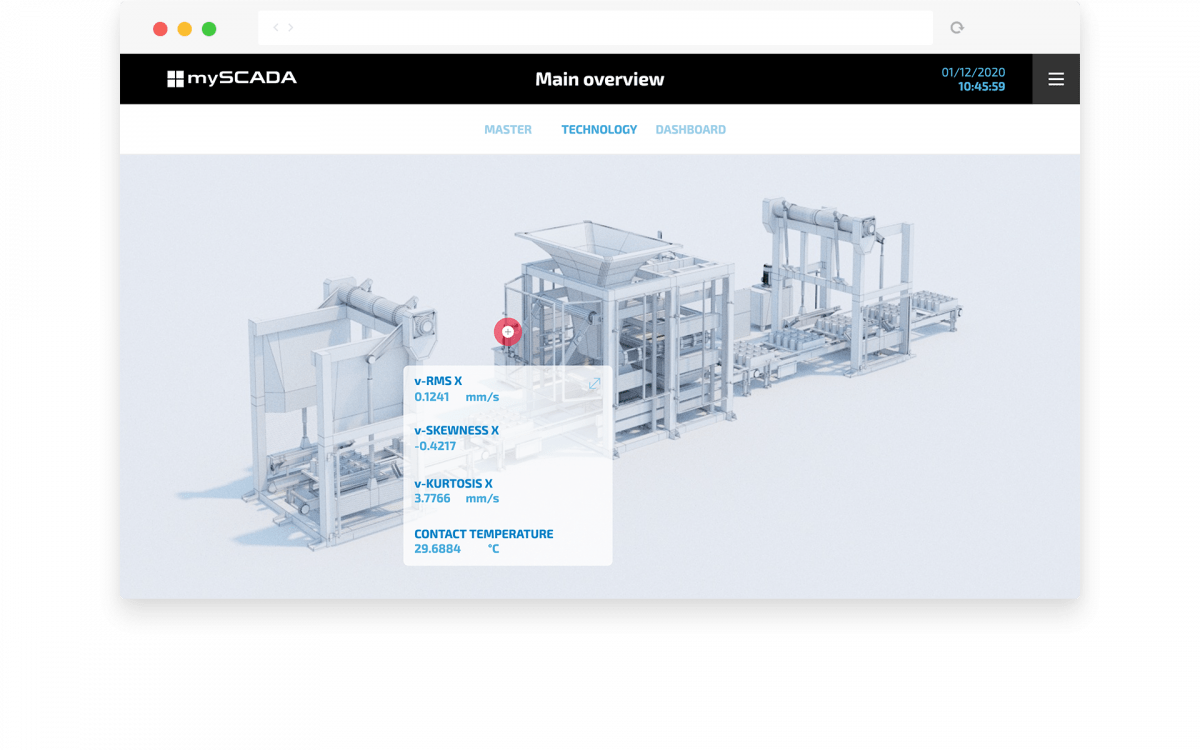The width and height of the screenshot is (1200, 750).
Task: Switch to the DASHBOARD tab
Action: [x=691, y=130]
